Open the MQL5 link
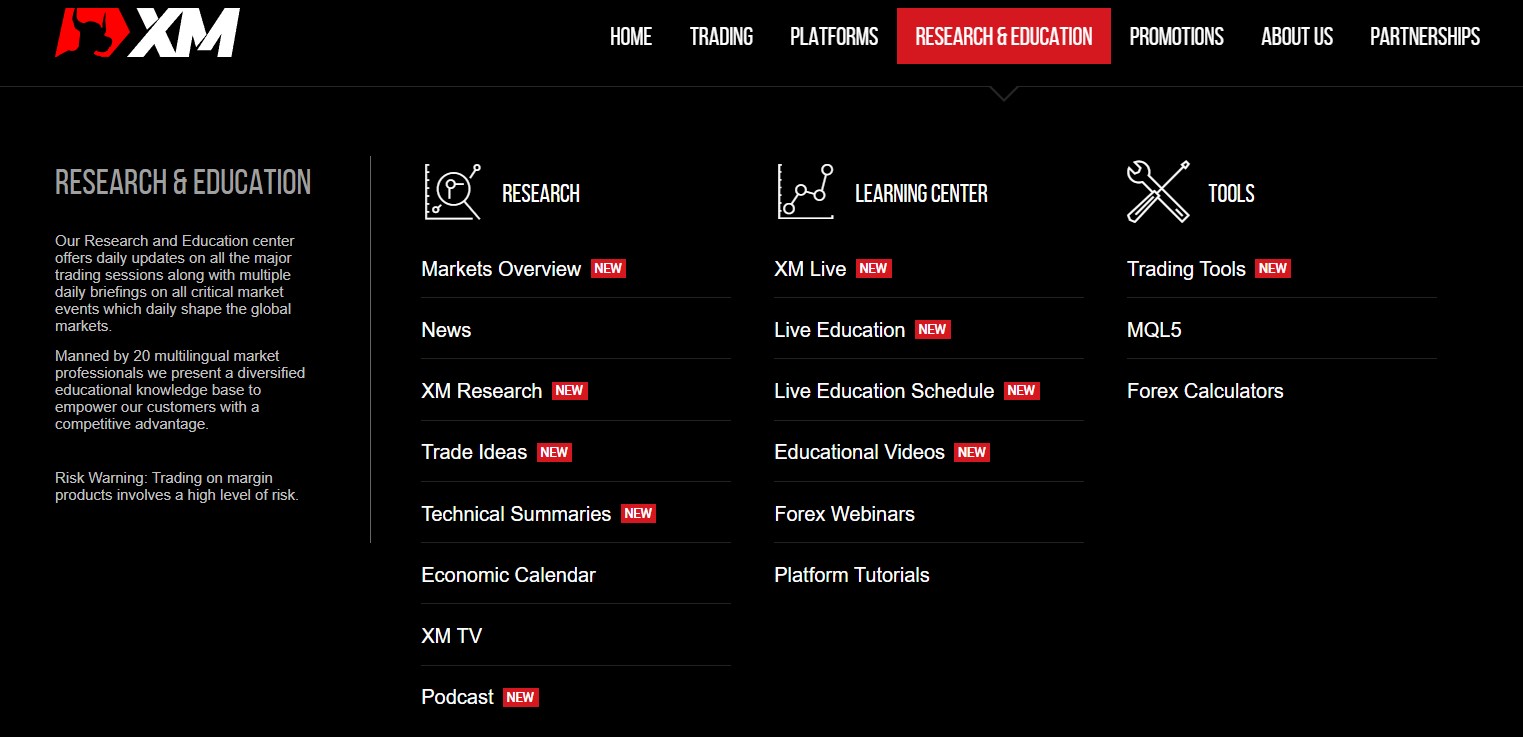The height and width of the screenshot is (737, 1523). pos(1154,330)
